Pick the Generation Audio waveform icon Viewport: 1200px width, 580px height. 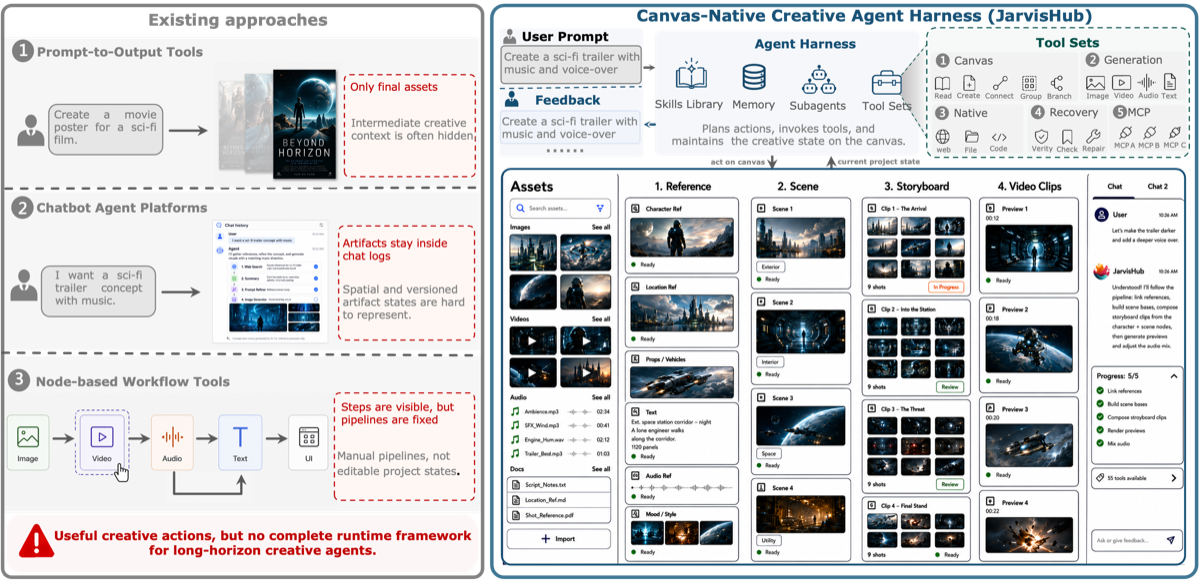[x=1148, y=83]
